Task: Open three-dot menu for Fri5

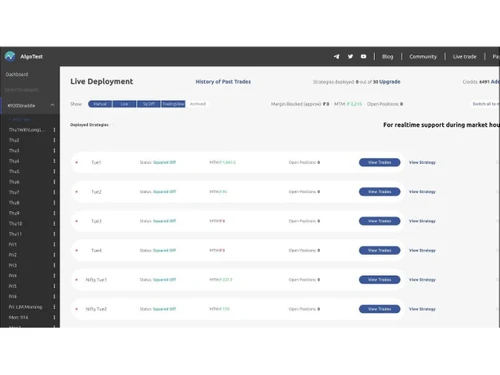Action: (x=54, y=286)
